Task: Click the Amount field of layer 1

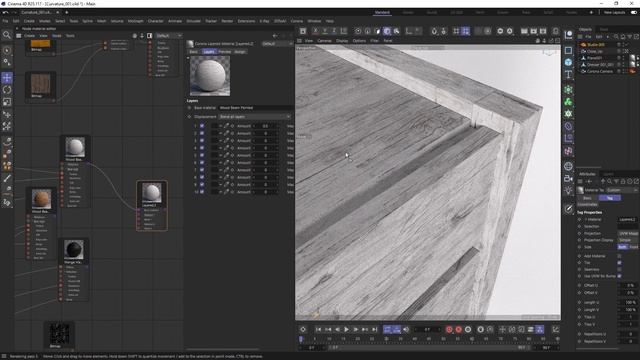Action: click(265, 126)
